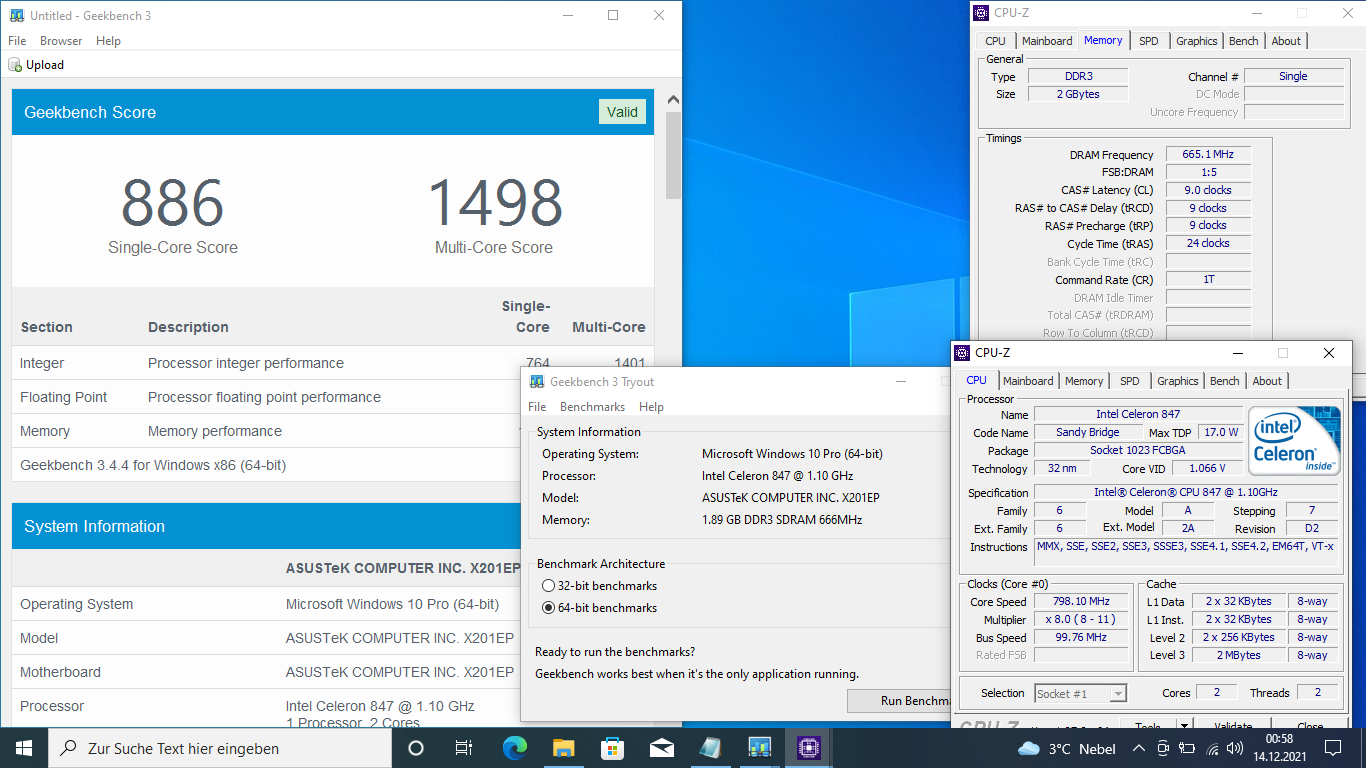The width and height of the screenshot is (1366, 768).
Task: Select 32-bit benchmarks radio button
Action: (547, 586)
